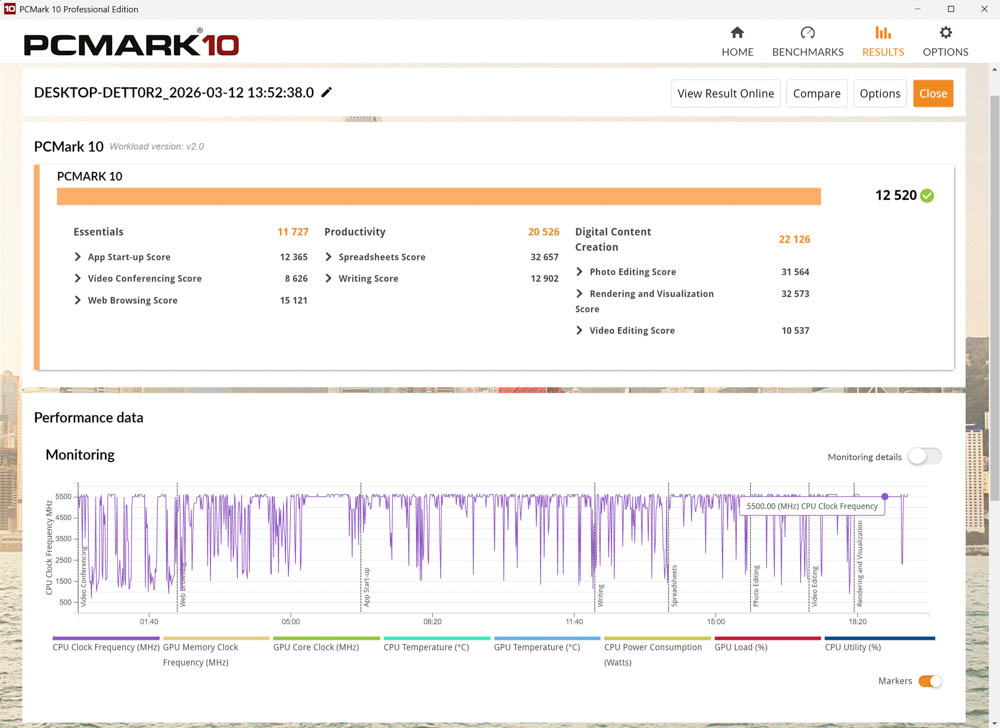Click the Compare button
The image size is (1000, 728).
click(816, 94)
